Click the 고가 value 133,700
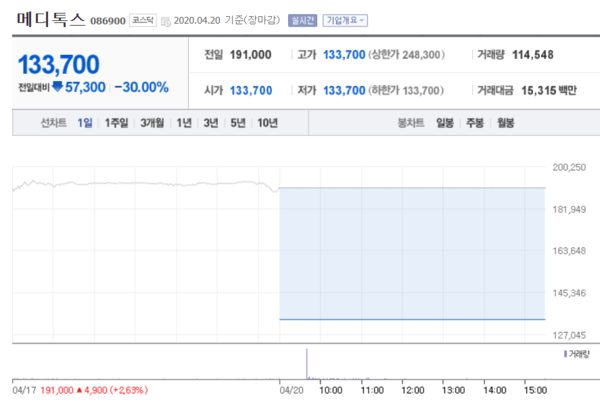The height and width of the screenshot is (407, 600). 344,55
